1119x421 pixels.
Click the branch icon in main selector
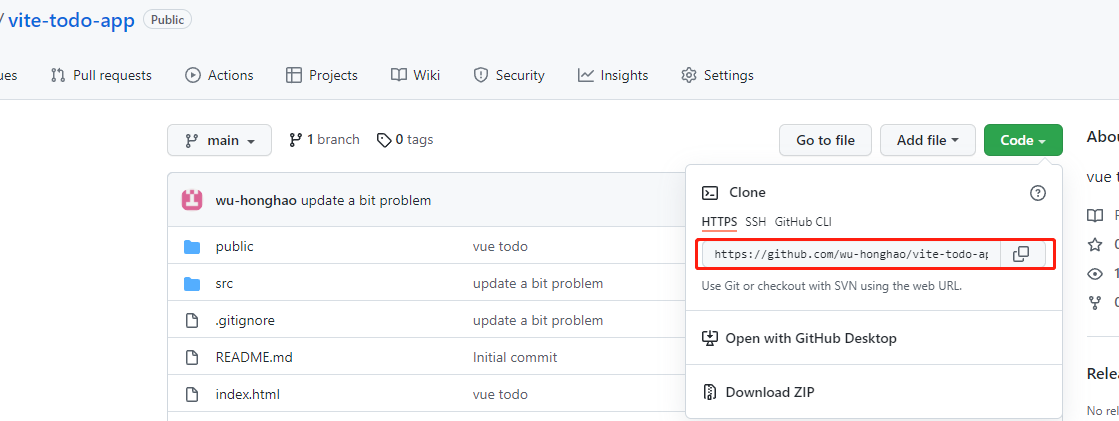(191, 141)
